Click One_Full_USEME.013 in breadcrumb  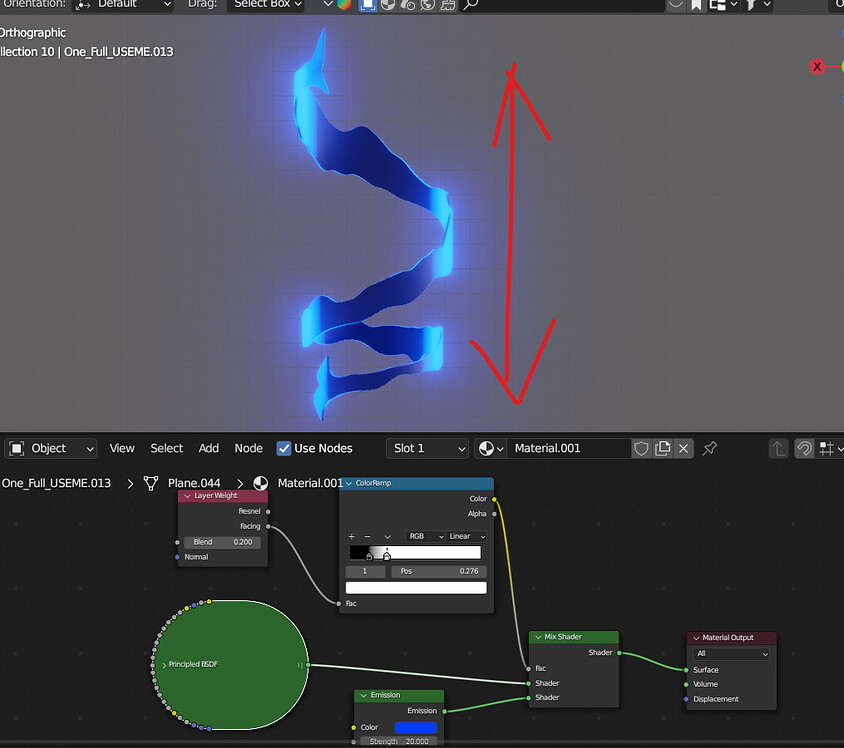click(x=56, y=483)
